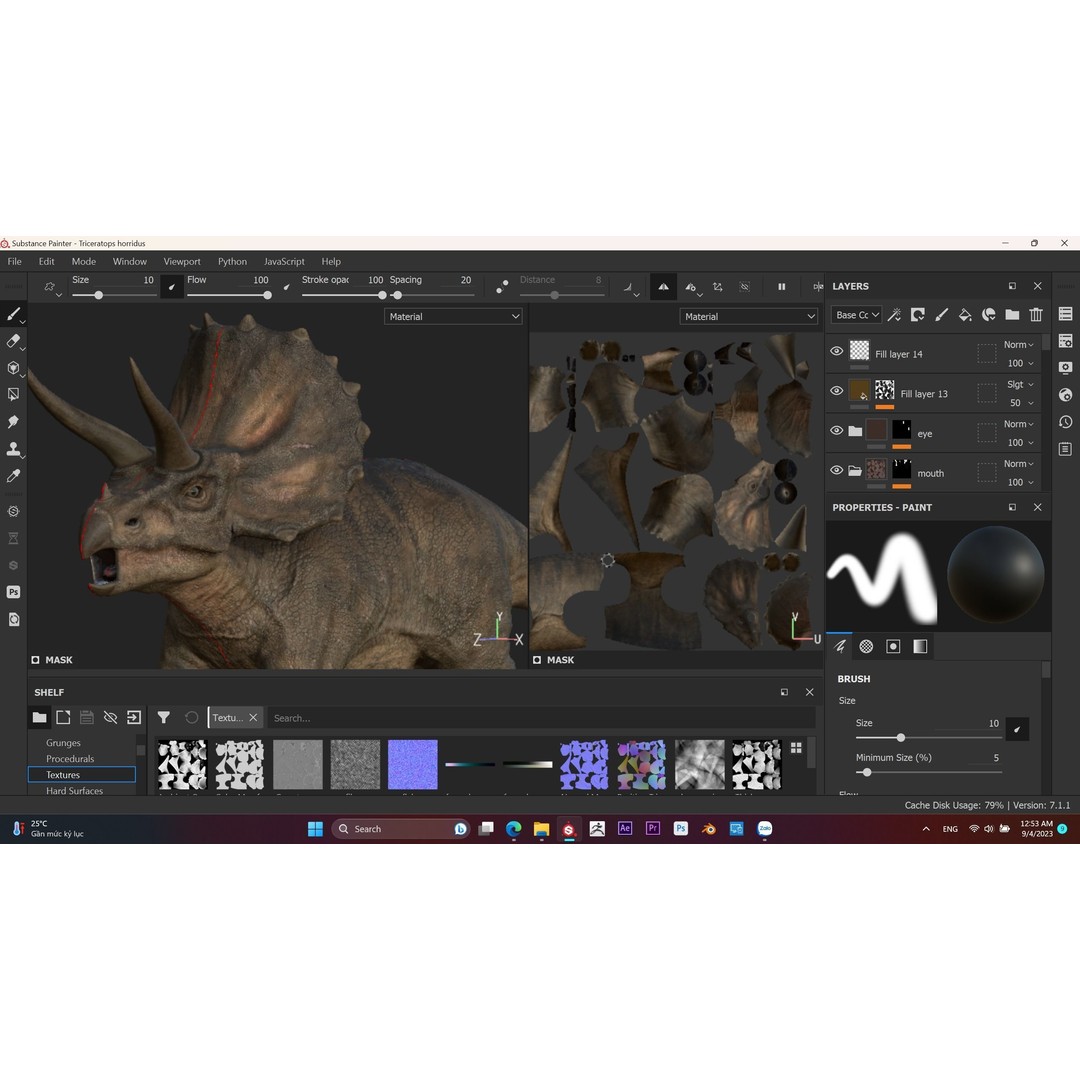Select the Eraser tool
1080x1080 pixels.
(x=13, y=341)
